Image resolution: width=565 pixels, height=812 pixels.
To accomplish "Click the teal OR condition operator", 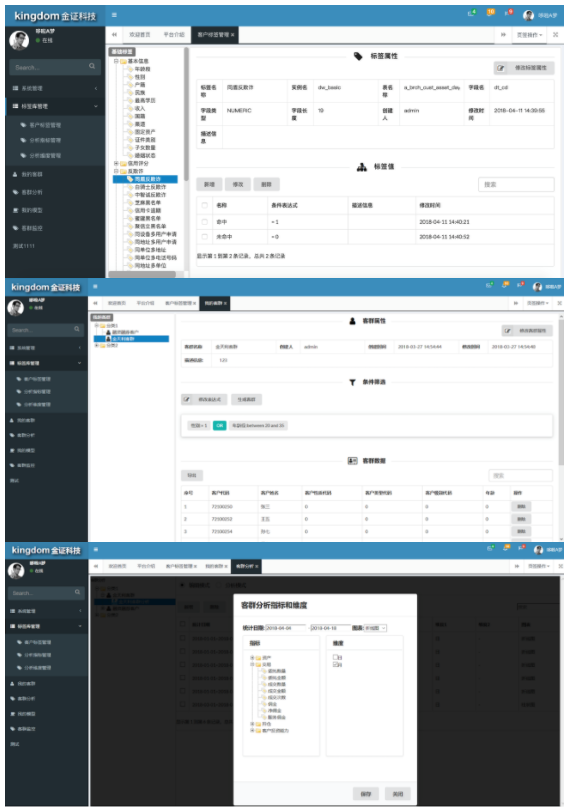I will point(220,426).
